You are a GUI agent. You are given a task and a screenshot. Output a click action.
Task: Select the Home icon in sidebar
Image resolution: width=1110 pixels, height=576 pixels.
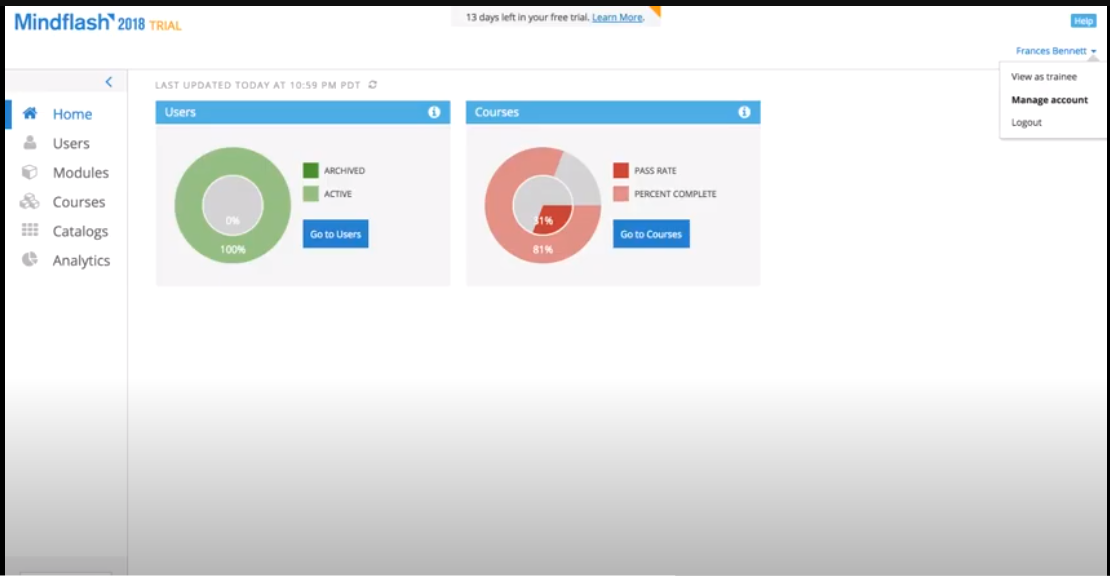(x=30, y=113)
